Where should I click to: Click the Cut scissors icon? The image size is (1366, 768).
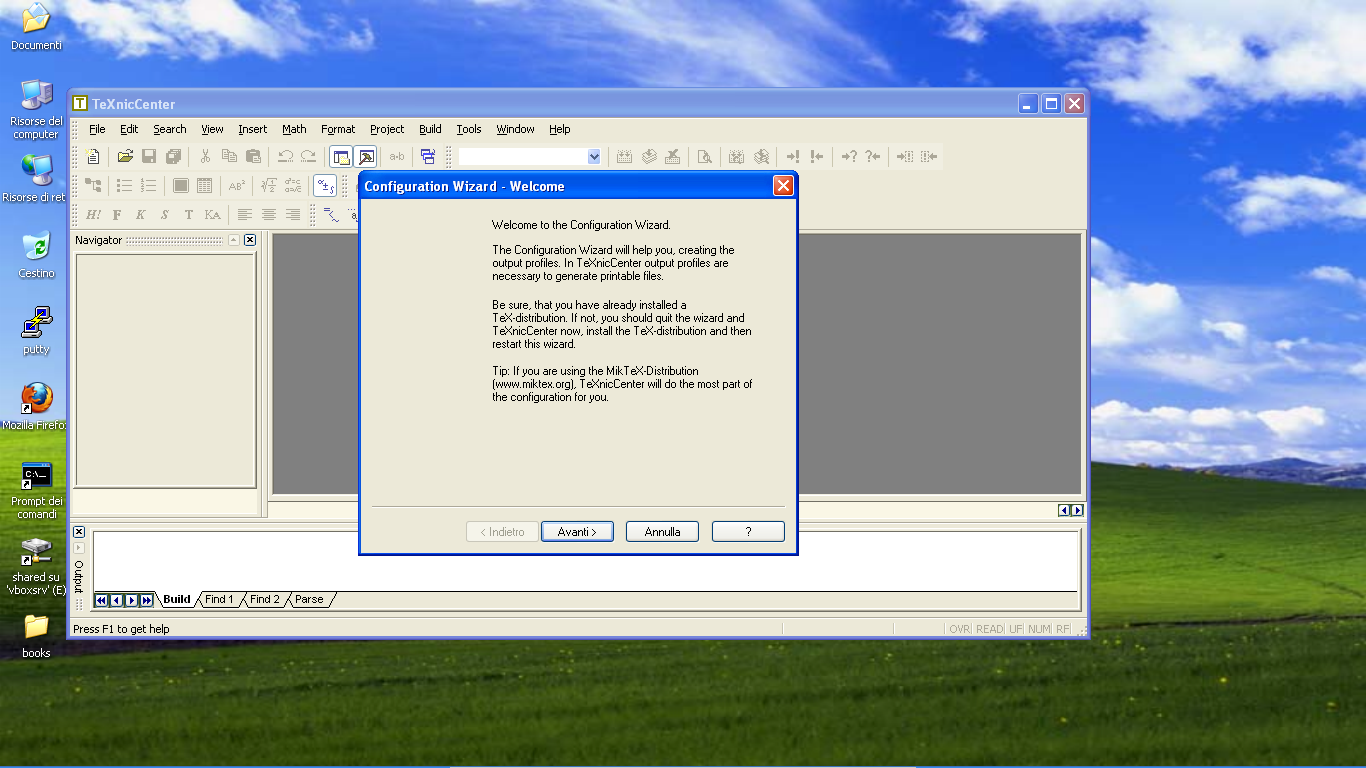[x=205, y=156]
